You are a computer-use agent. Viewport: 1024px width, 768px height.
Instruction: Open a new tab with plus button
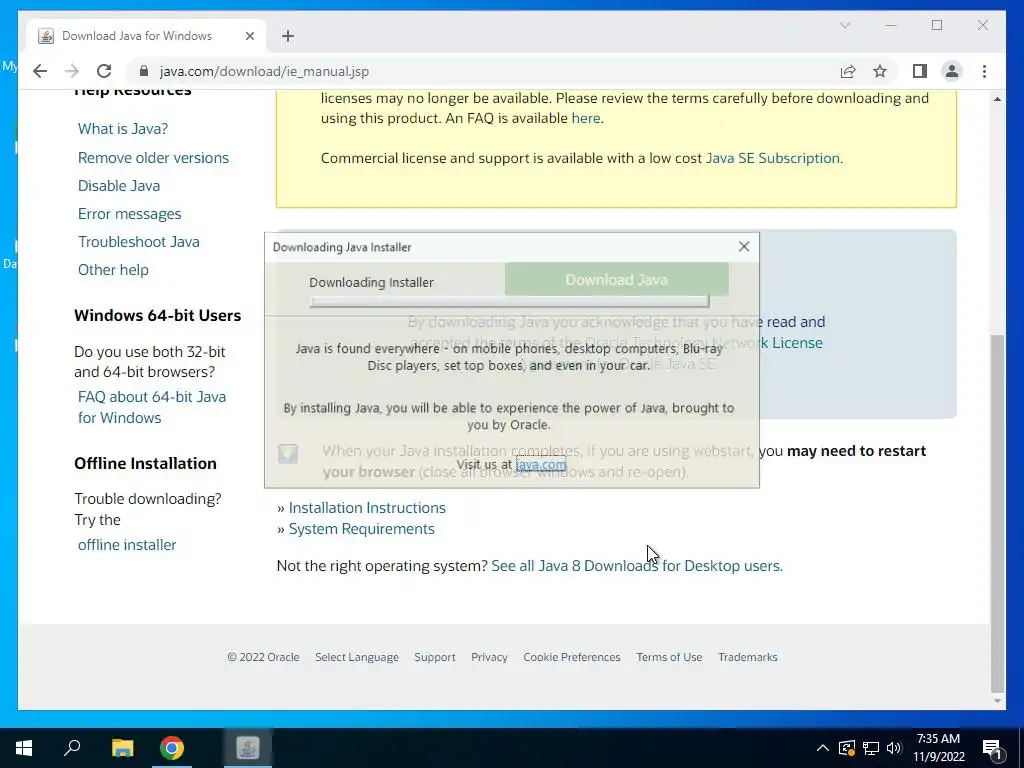288,36
